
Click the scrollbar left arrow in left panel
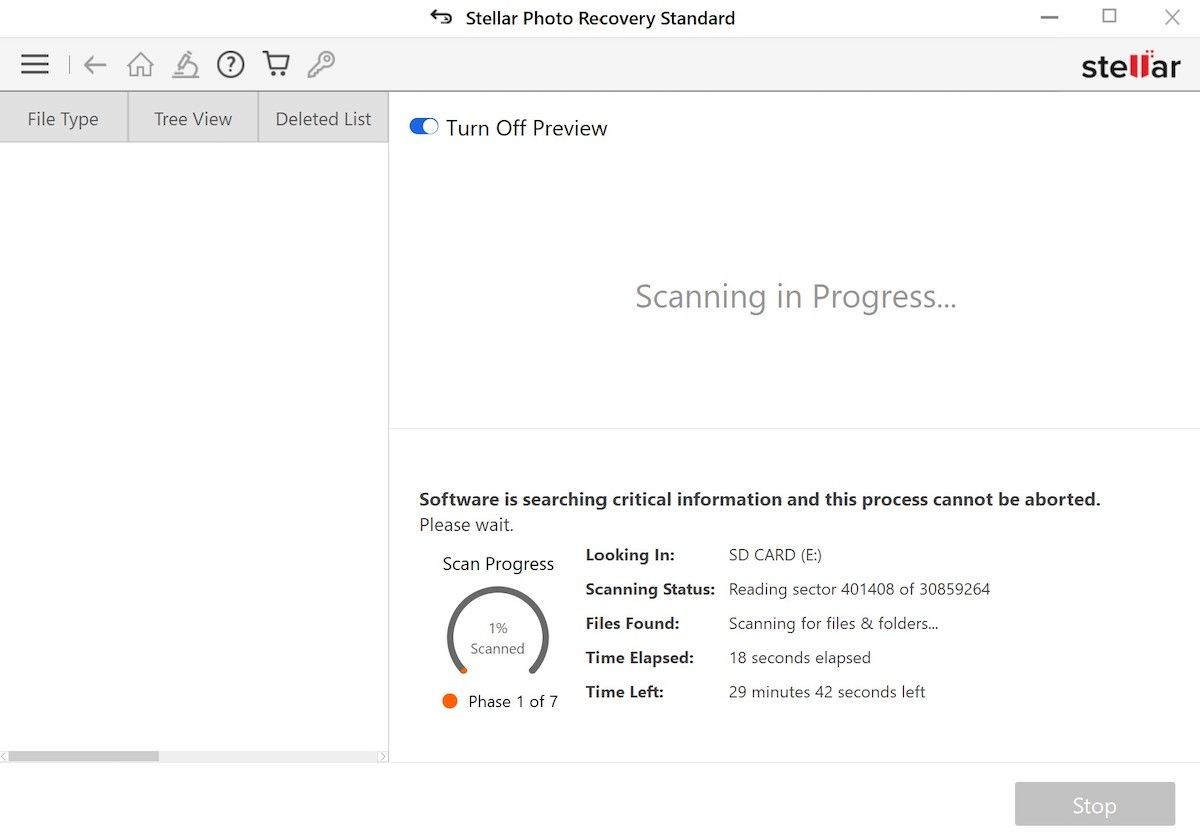(x=4, y=757)
